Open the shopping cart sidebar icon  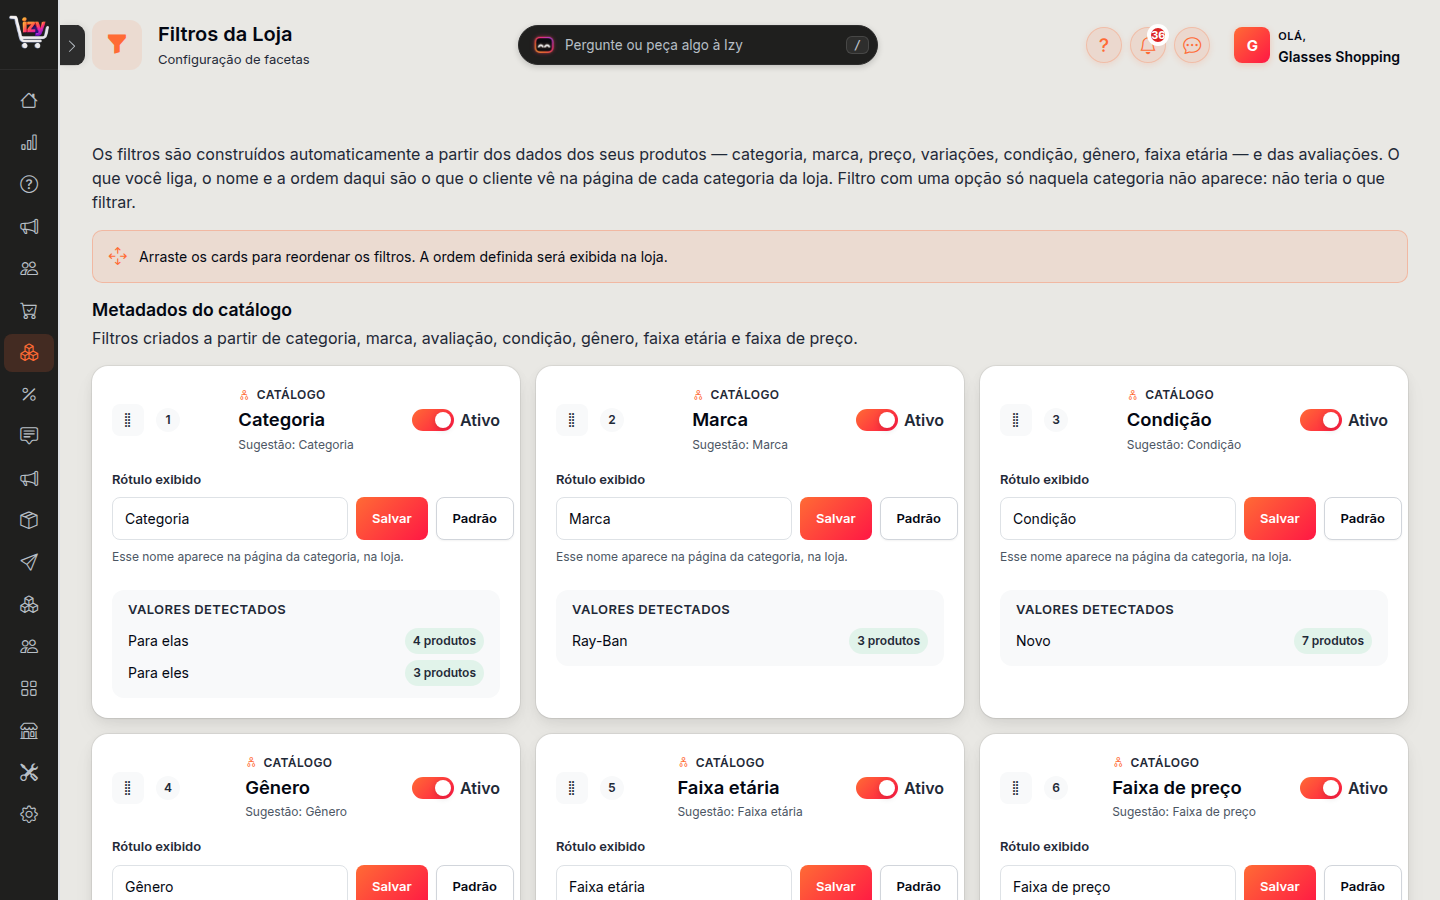click(29, 311)
